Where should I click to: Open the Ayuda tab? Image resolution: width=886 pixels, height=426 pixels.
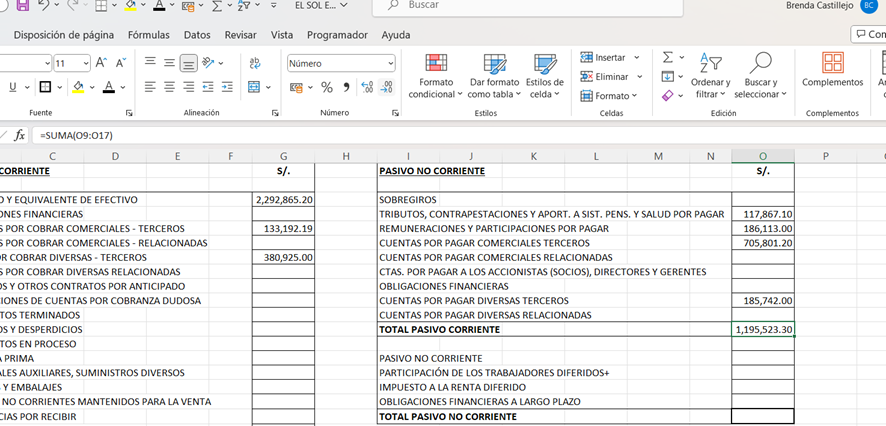click(x=396, y=34)
